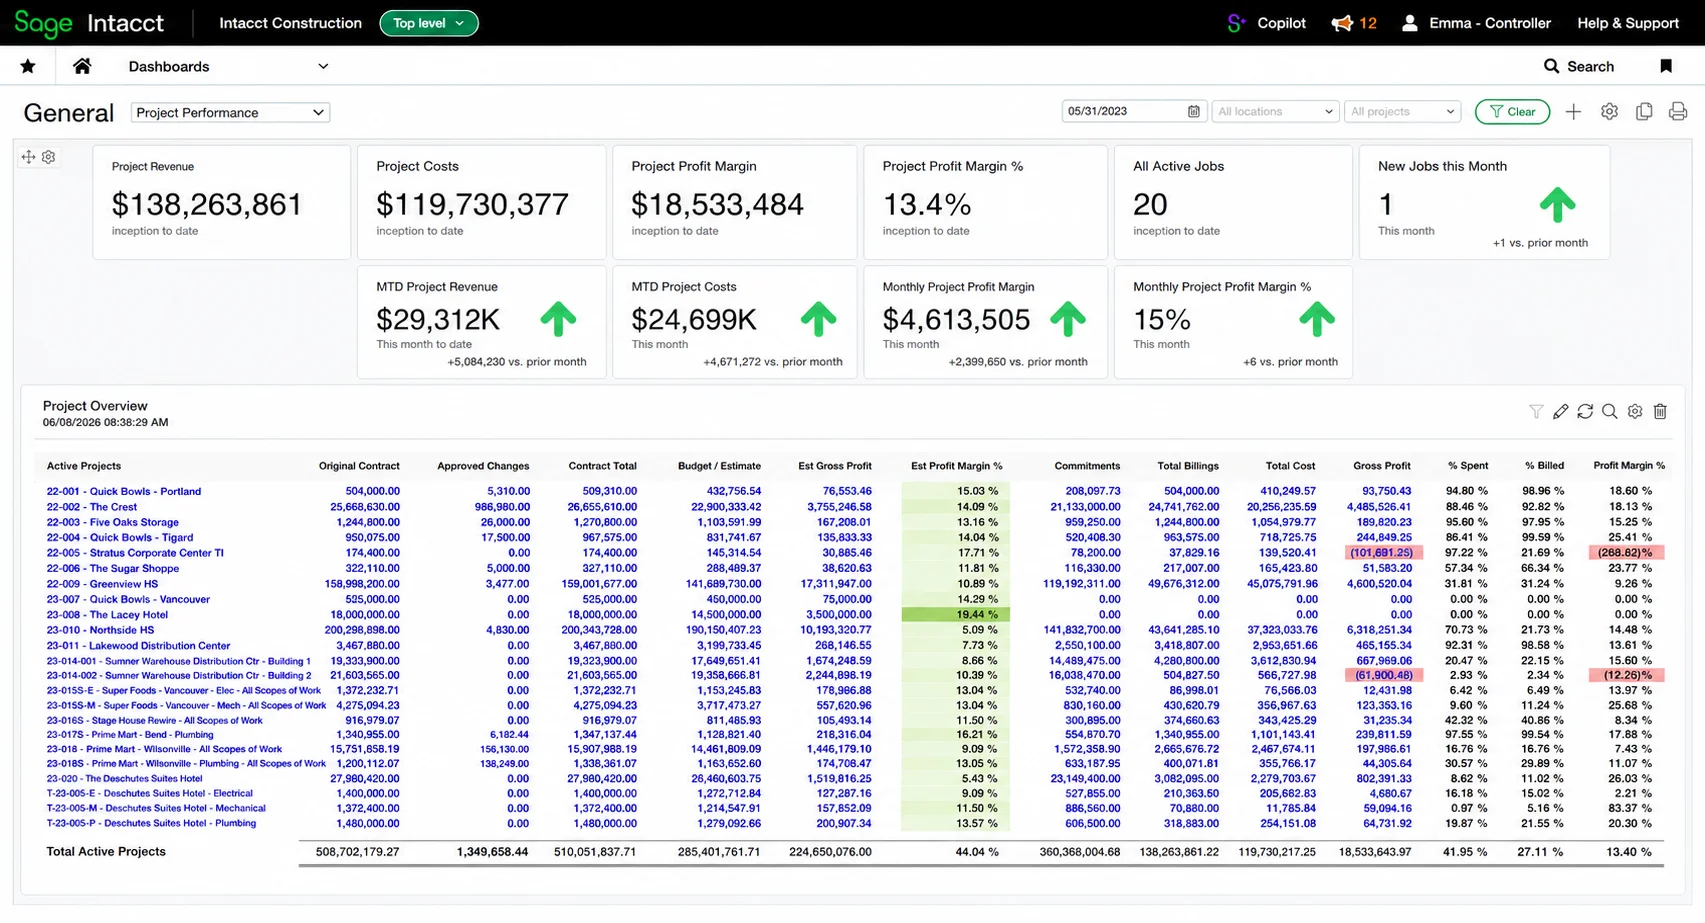
Task: Expand the All projects filter
Action: (x=1402, y=112)
